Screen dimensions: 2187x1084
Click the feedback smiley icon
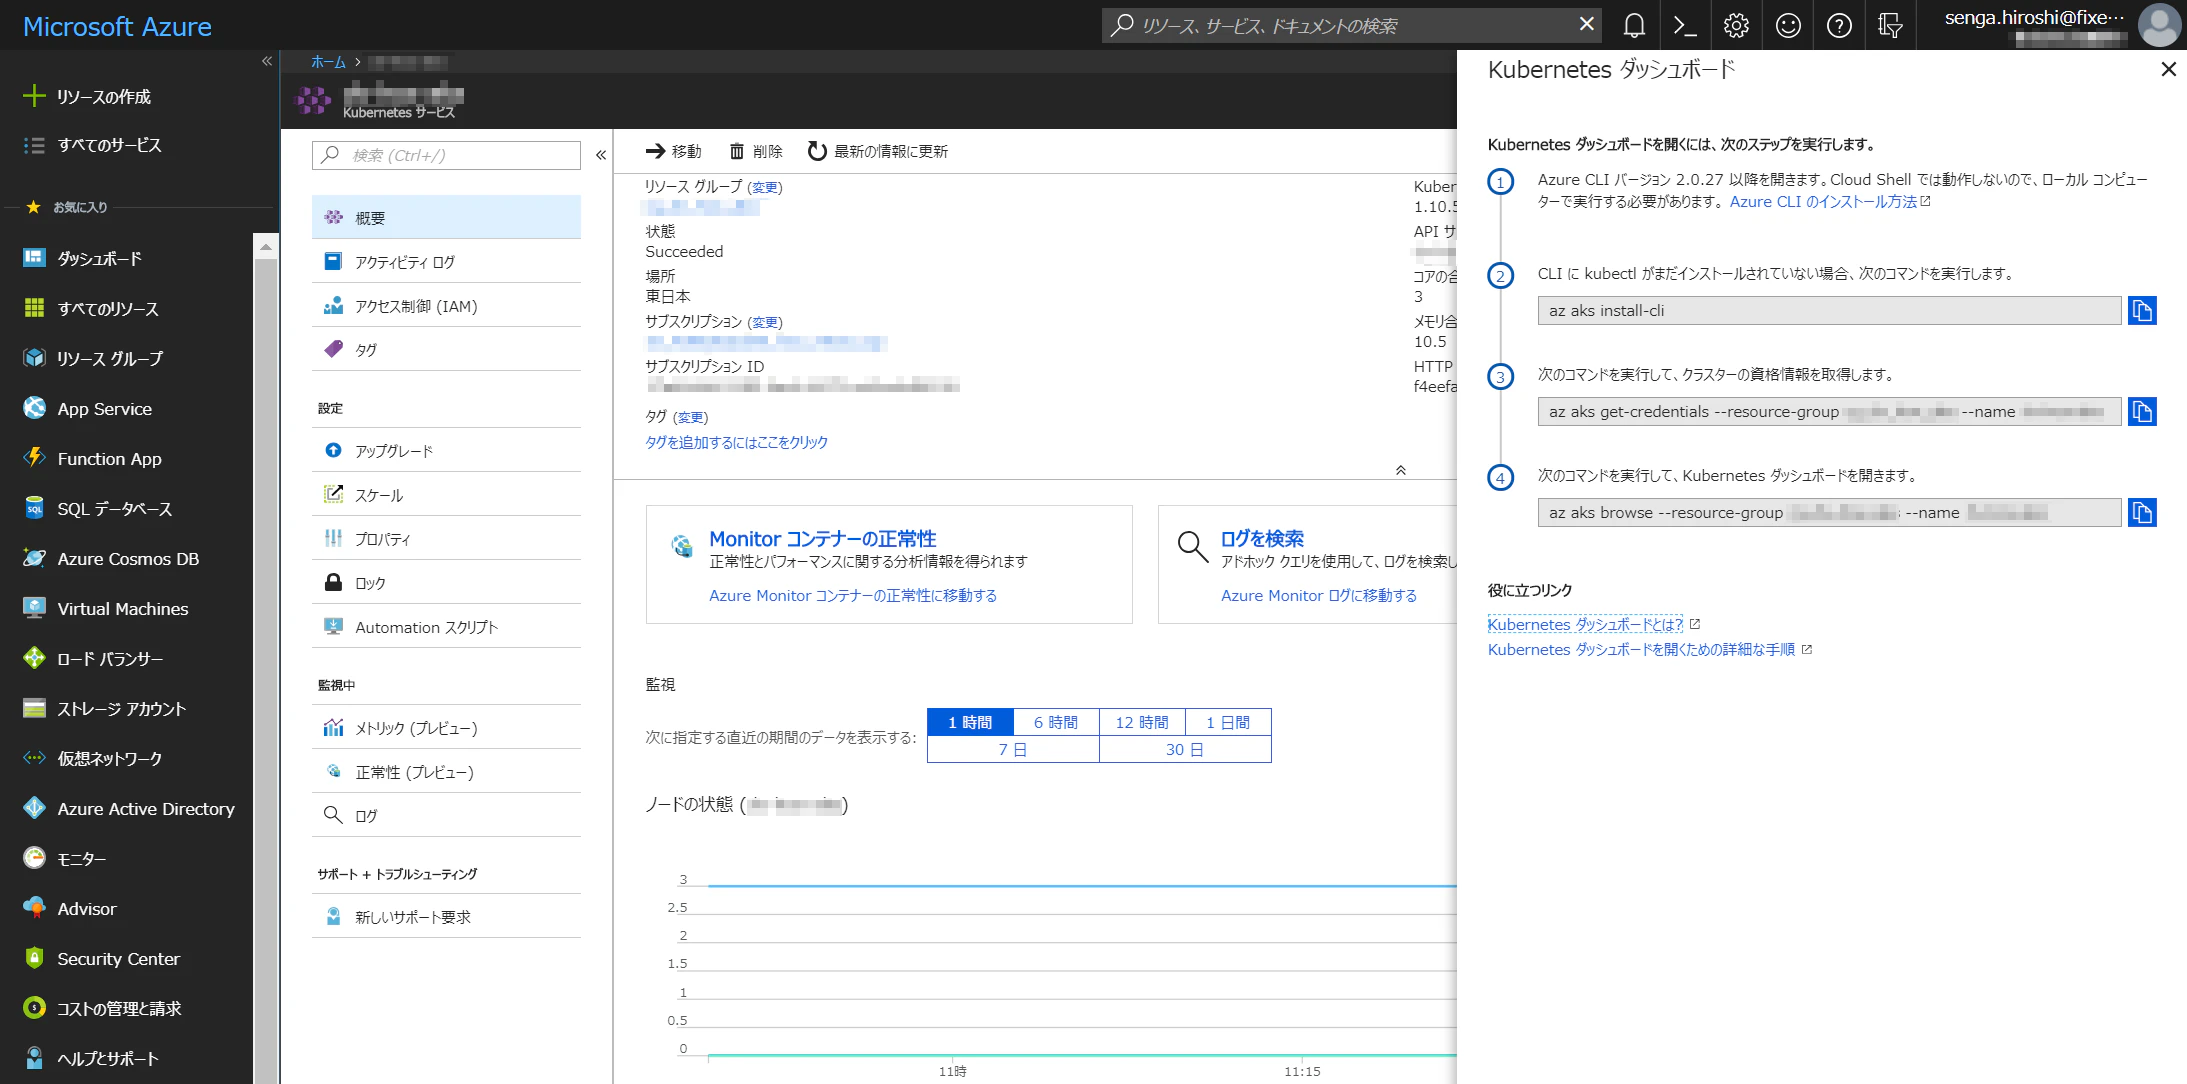click(x=1788, y=26)
